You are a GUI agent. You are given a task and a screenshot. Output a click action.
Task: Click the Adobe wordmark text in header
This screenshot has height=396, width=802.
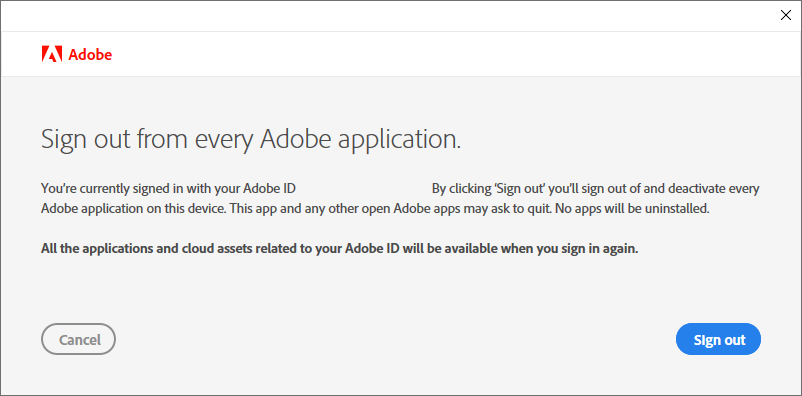(90, 55)
